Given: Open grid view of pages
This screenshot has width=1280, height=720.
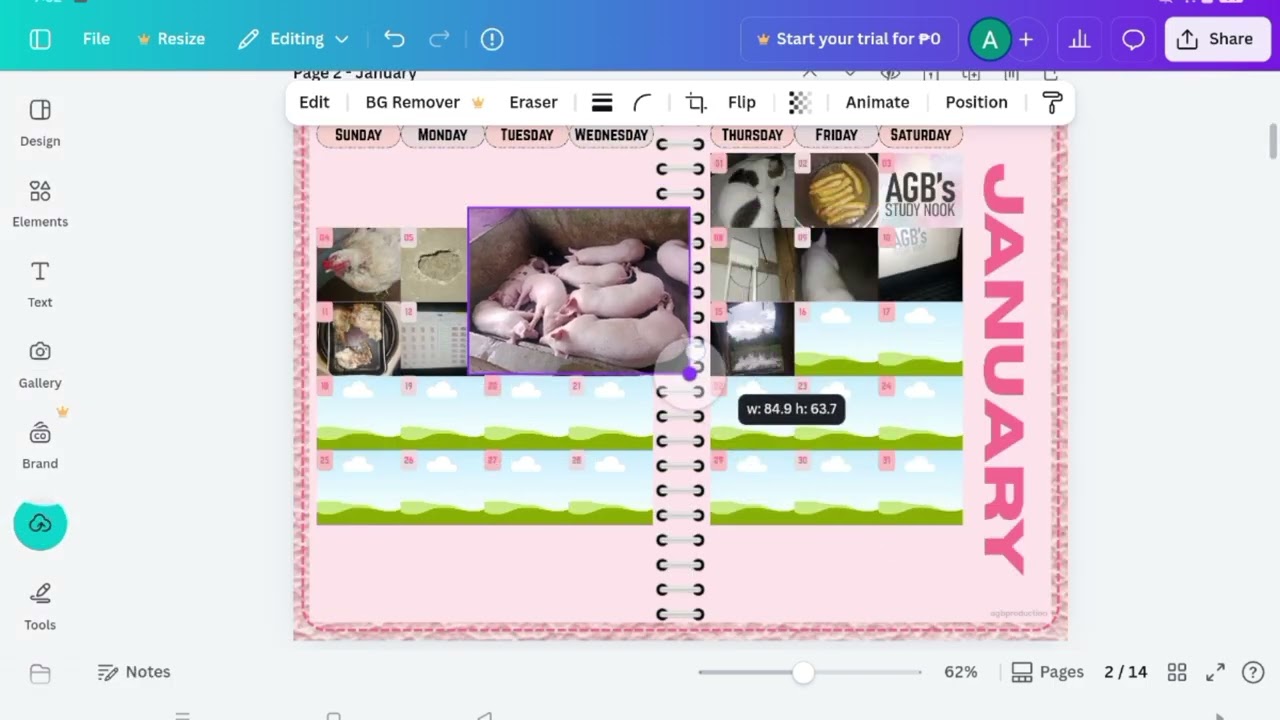Looking at the screenshot, I should coord(1177,672).
